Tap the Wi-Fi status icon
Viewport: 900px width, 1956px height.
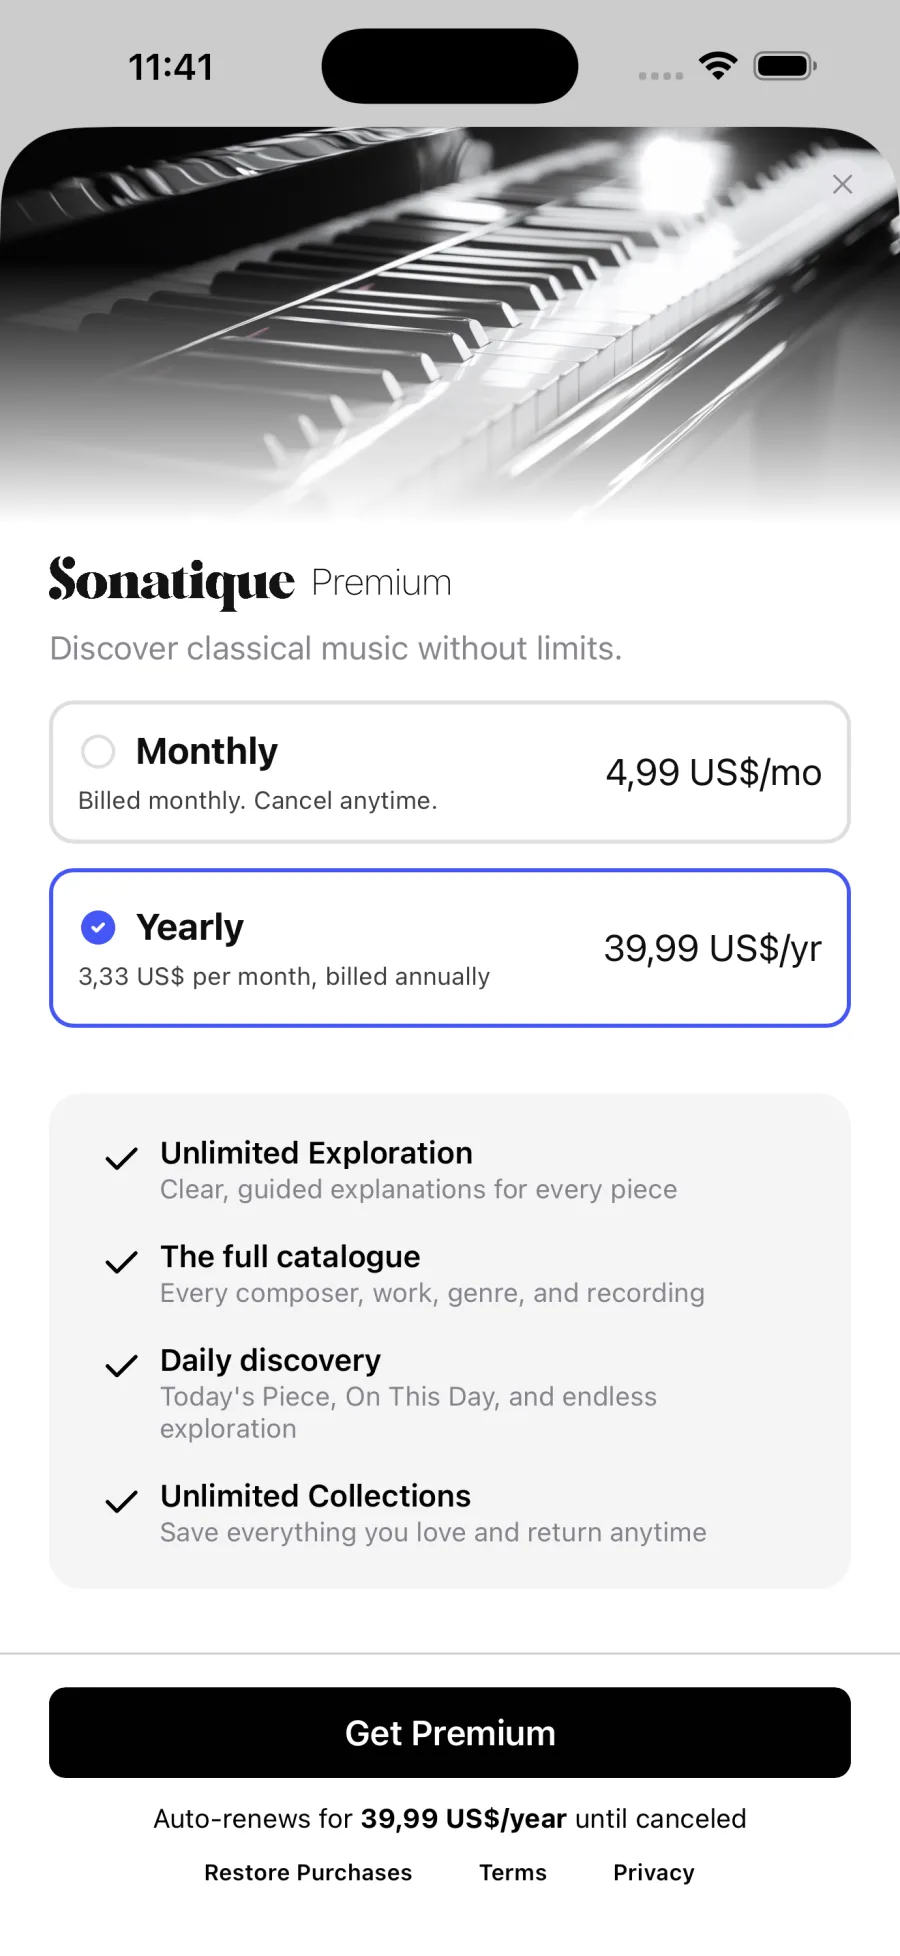(718, 66)
